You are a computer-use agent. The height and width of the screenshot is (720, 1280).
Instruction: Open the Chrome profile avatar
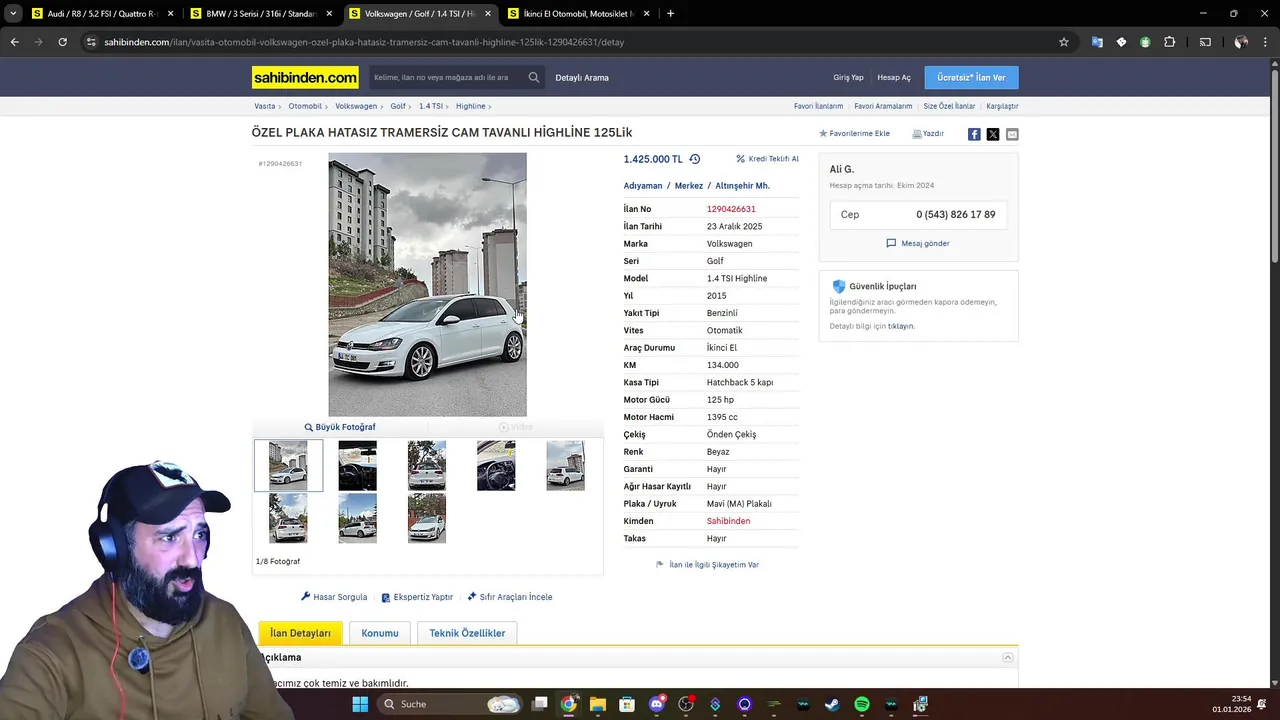1241,42
